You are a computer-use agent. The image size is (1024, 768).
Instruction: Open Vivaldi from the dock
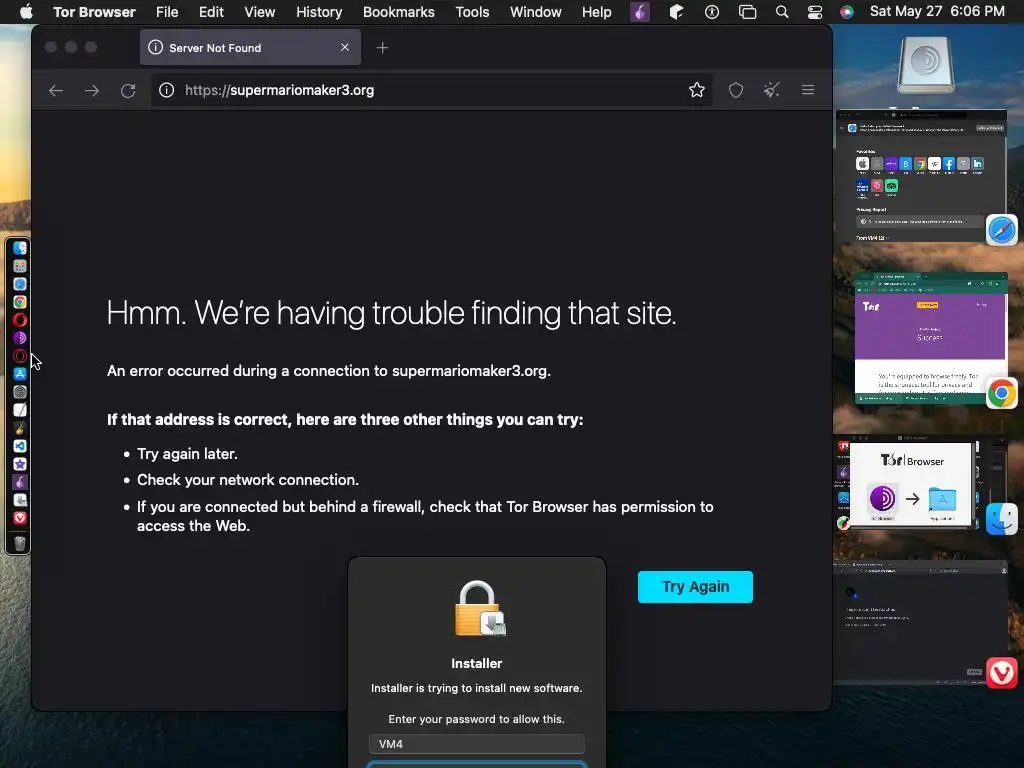coord(20,518)
